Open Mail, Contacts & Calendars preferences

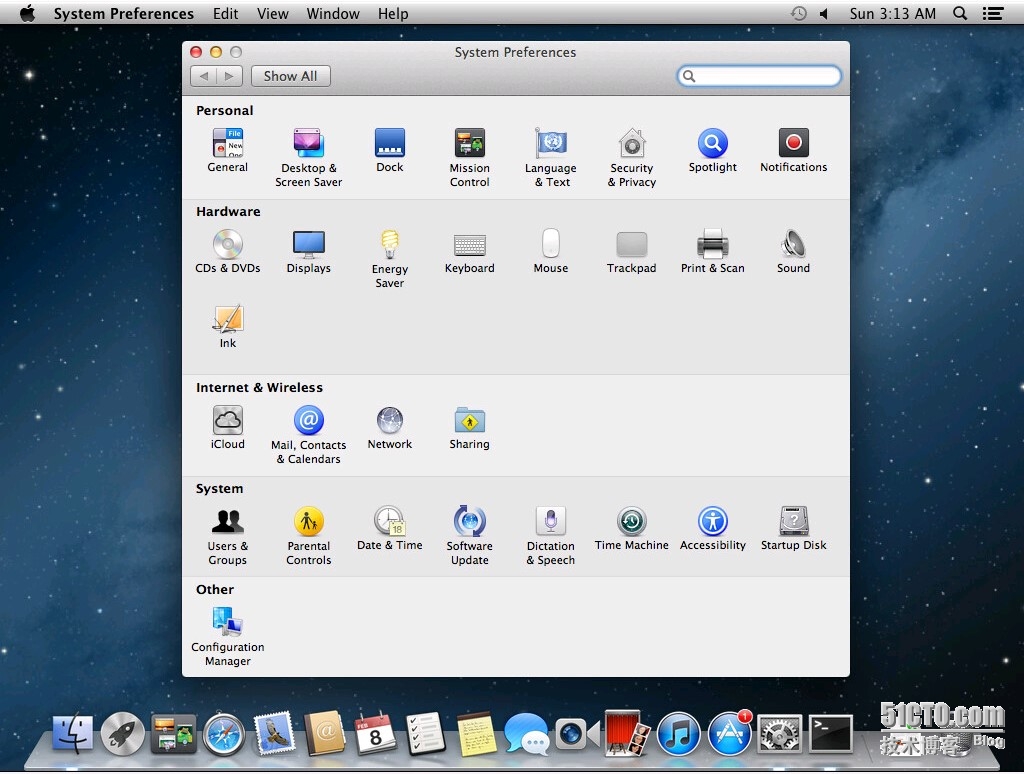(308, 435)
